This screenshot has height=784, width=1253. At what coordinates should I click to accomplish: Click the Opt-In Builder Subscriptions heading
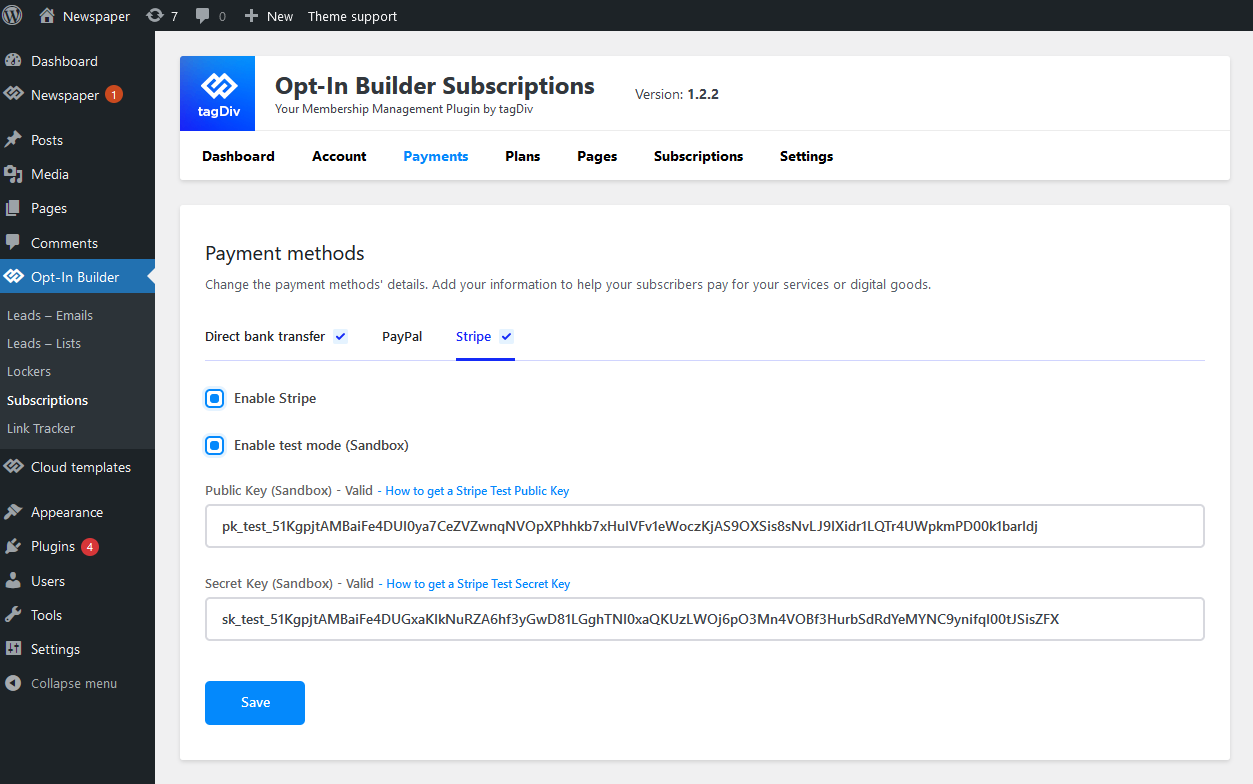435,86
